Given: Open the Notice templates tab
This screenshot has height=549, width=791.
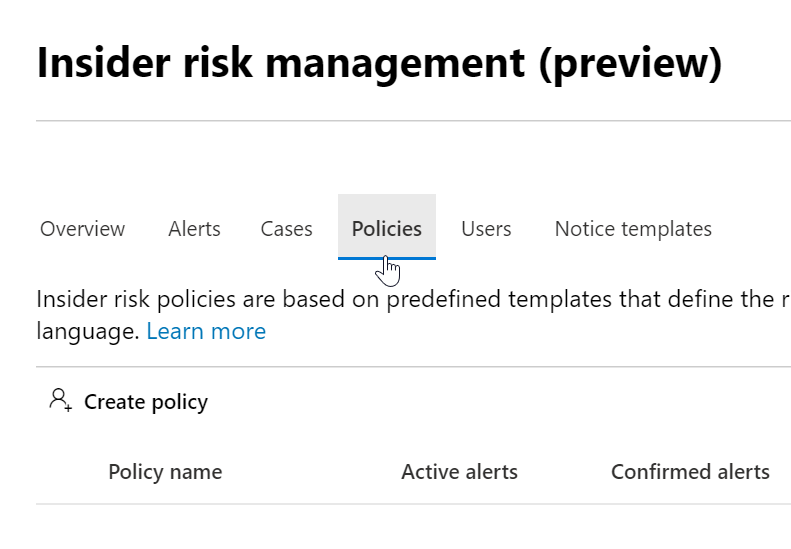Looking at the screenshot, I should tap(633, 229).
